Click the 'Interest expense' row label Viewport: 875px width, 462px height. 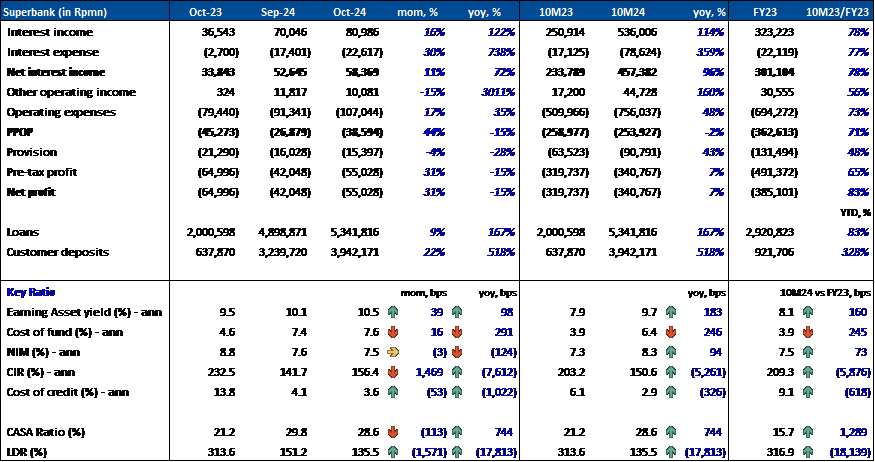(x=52, y=52)
